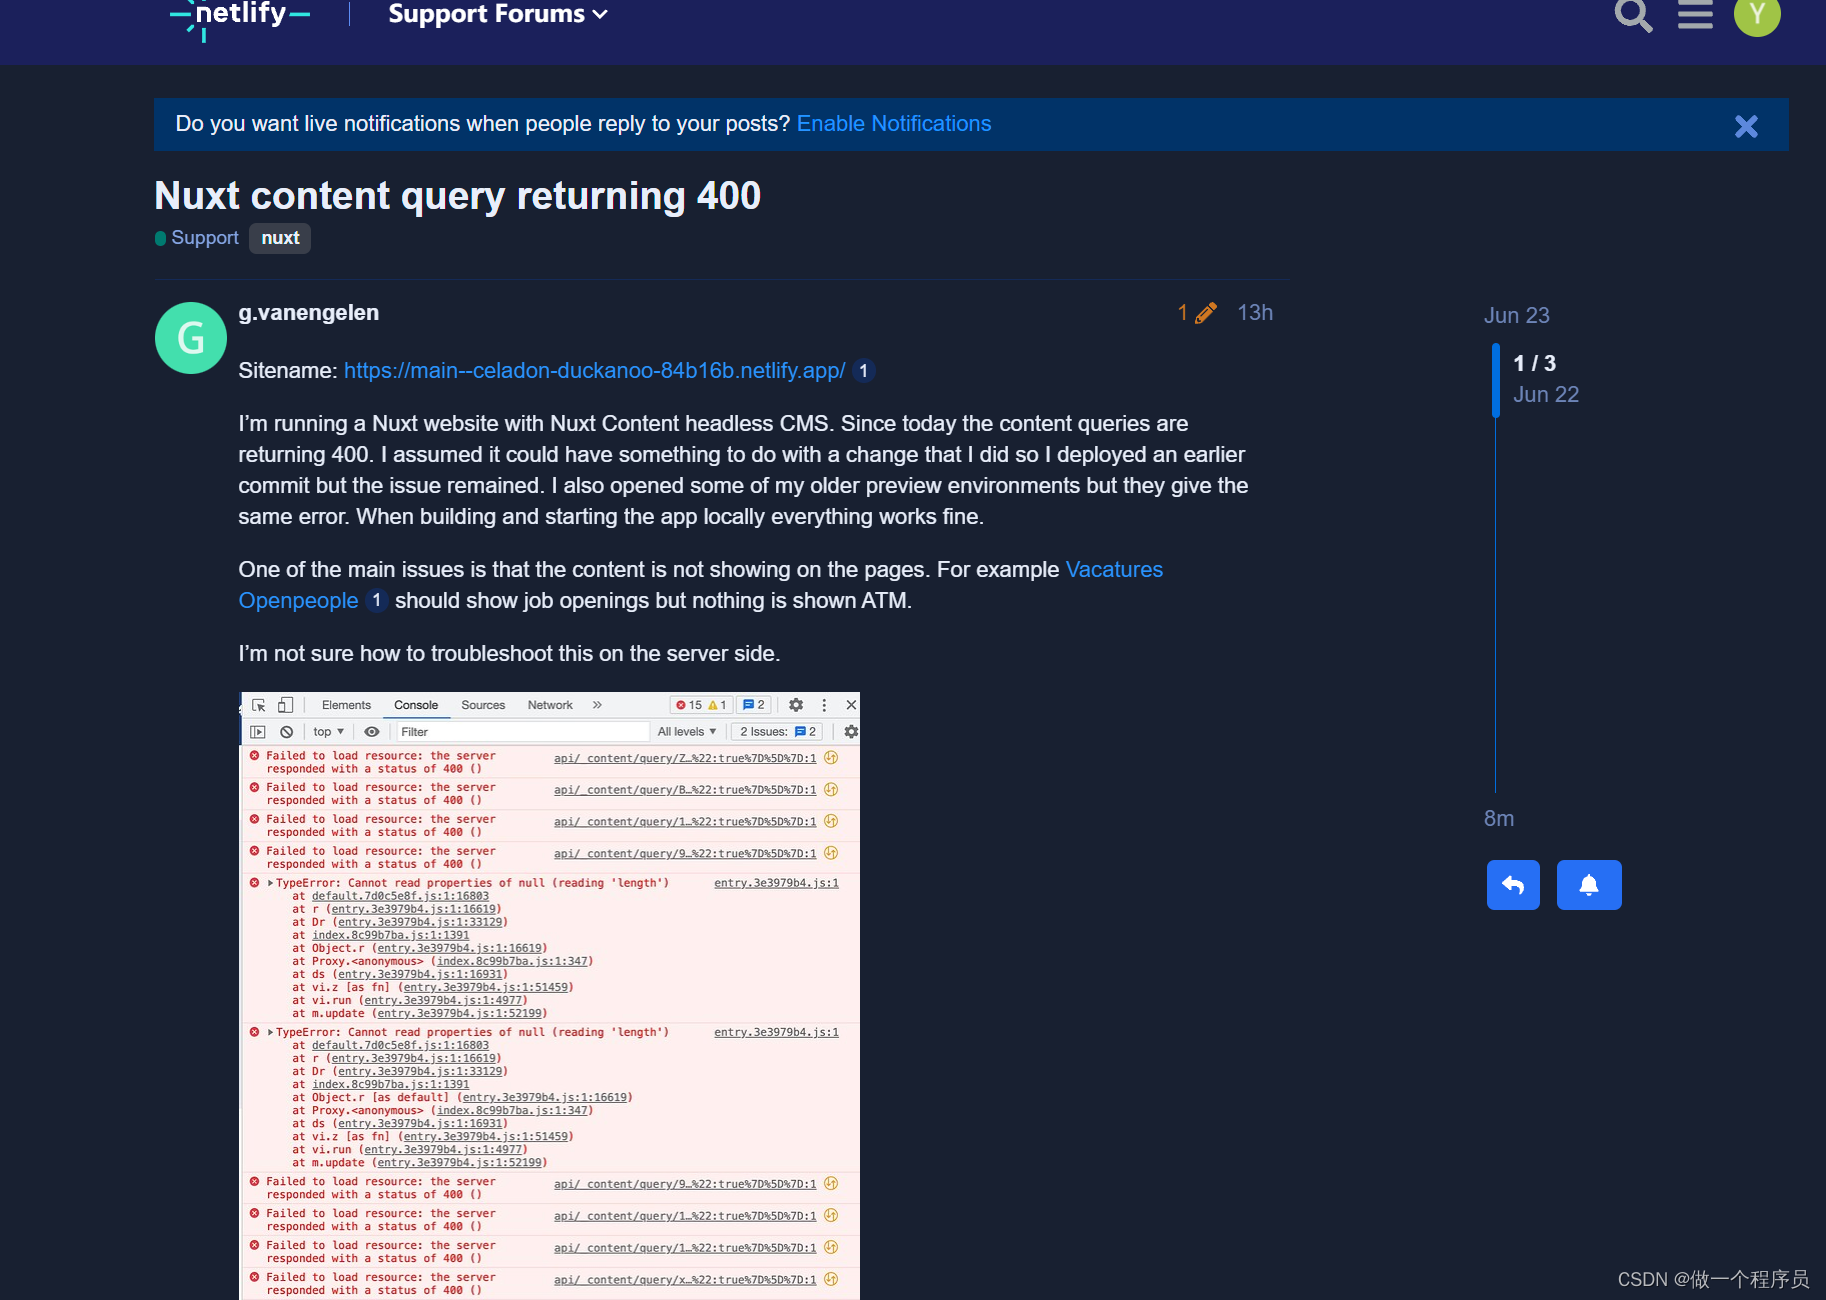Click the first index.8c99b7ba.js:1:1391 link

click(390, 935)
